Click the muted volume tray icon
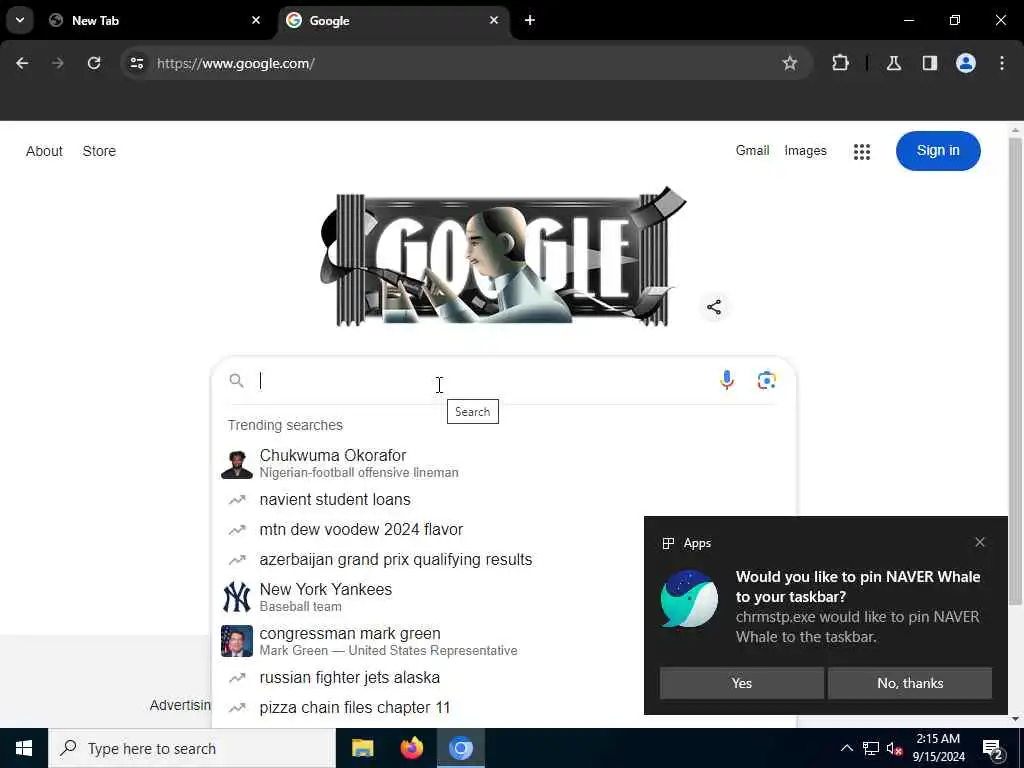 [894, 748]
